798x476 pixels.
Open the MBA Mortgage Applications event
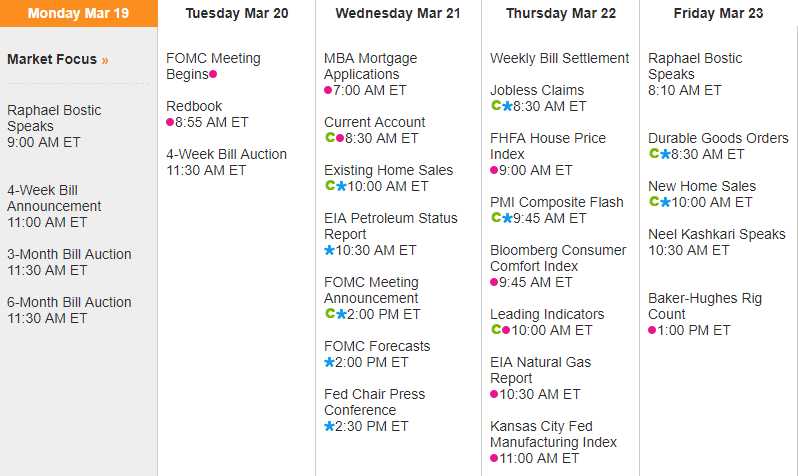370,66
